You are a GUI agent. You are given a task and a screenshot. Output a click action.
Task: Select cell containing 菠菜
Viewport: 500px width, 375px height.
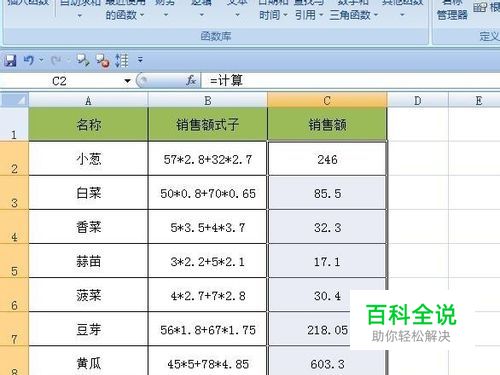coord(88,295)
